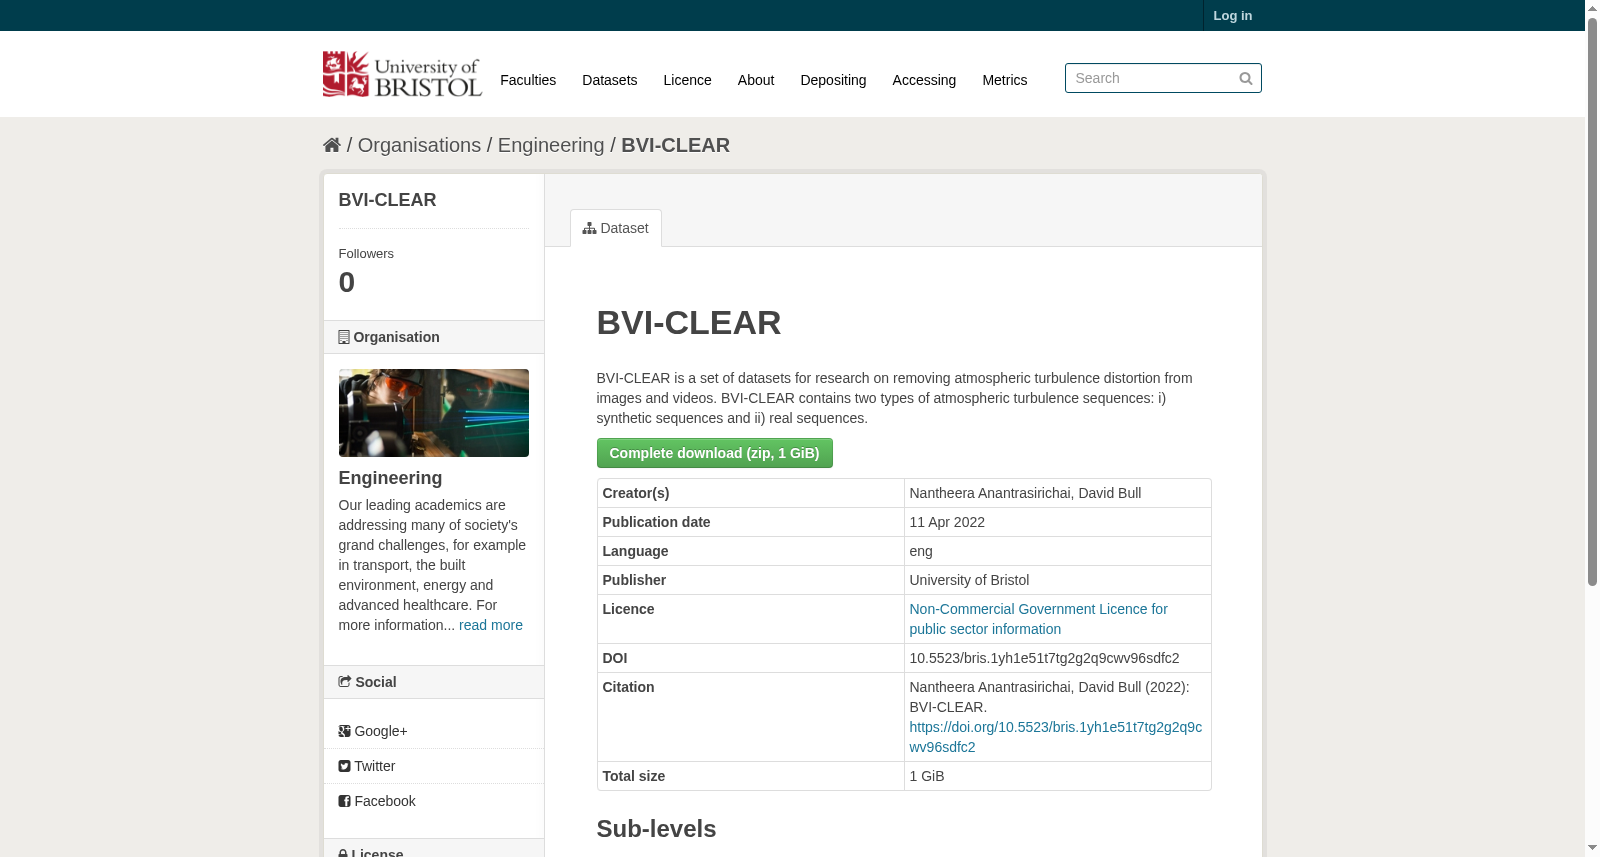Click the Facebook icon
The width and height of the screenshot is (1600, 857).
pos(344,801)
